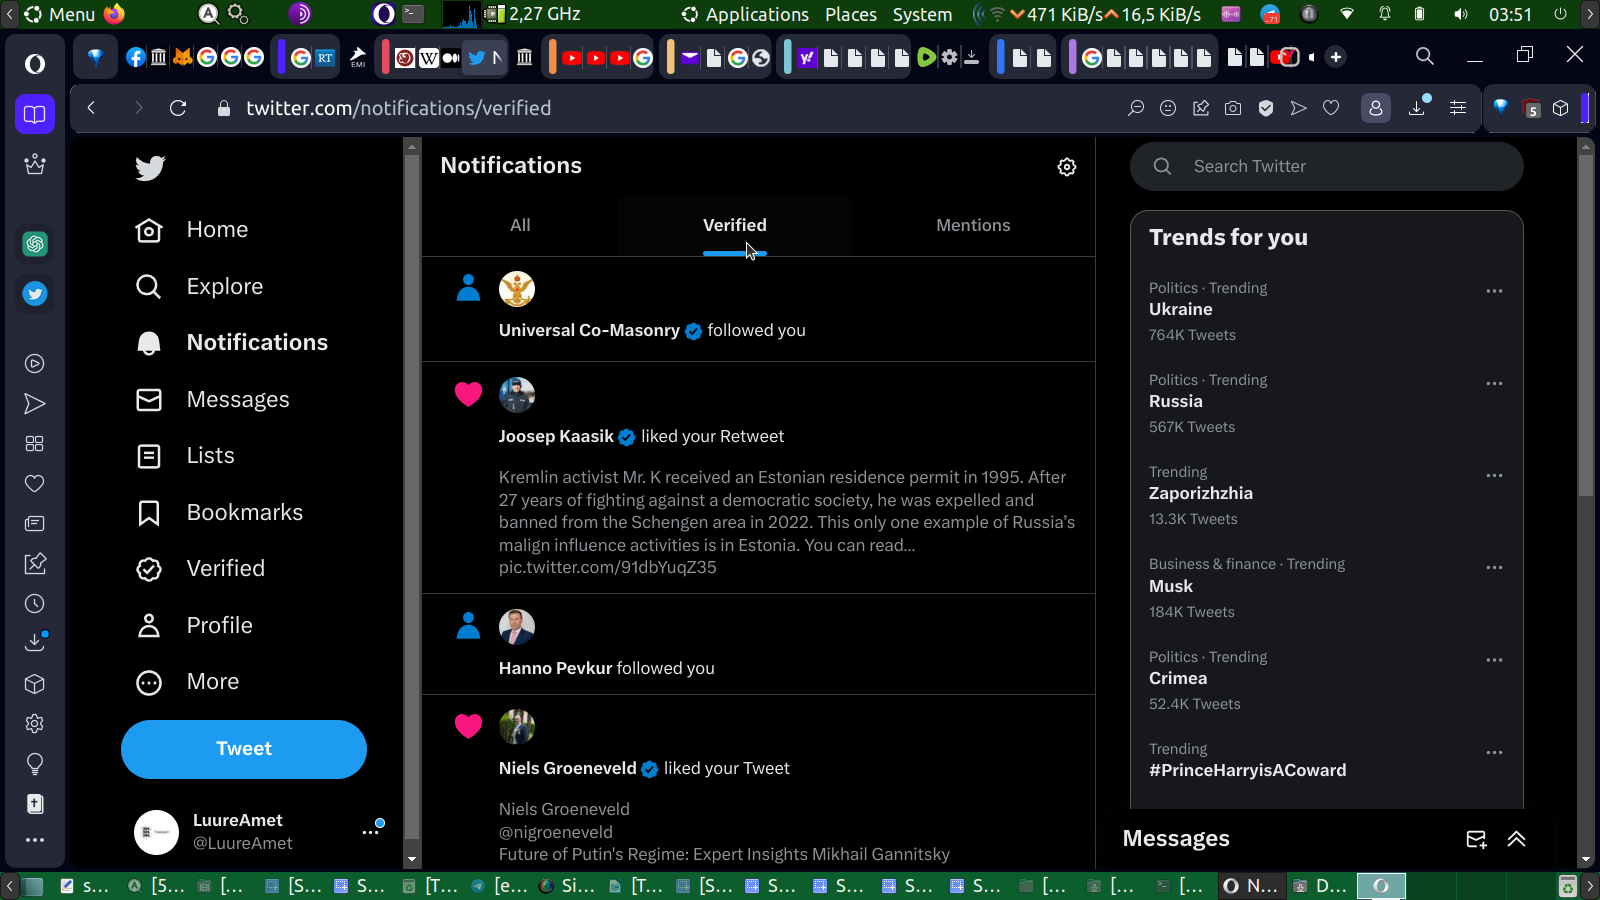Go back to the previous page
The width and height of the screenshot is (1600, 900).
click(91, 108)
